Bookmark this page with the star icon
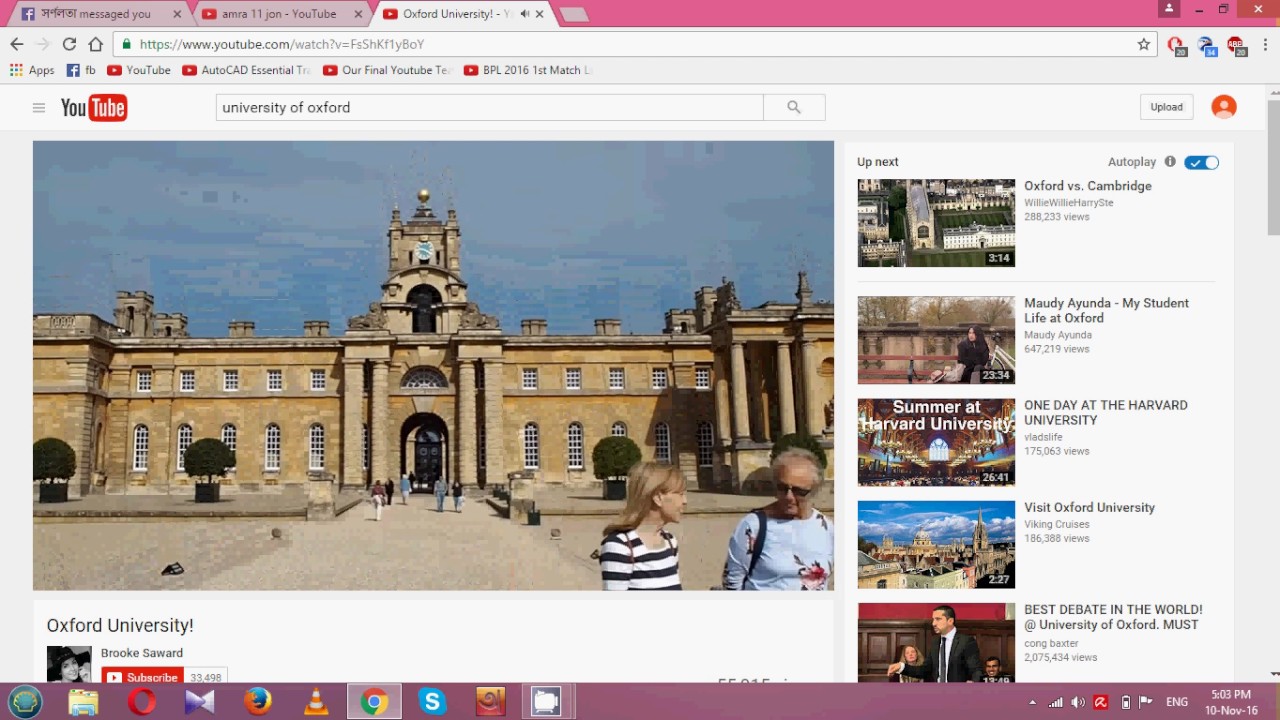This screenshot has height=720, width=1280. click(x=1144, y=44)
